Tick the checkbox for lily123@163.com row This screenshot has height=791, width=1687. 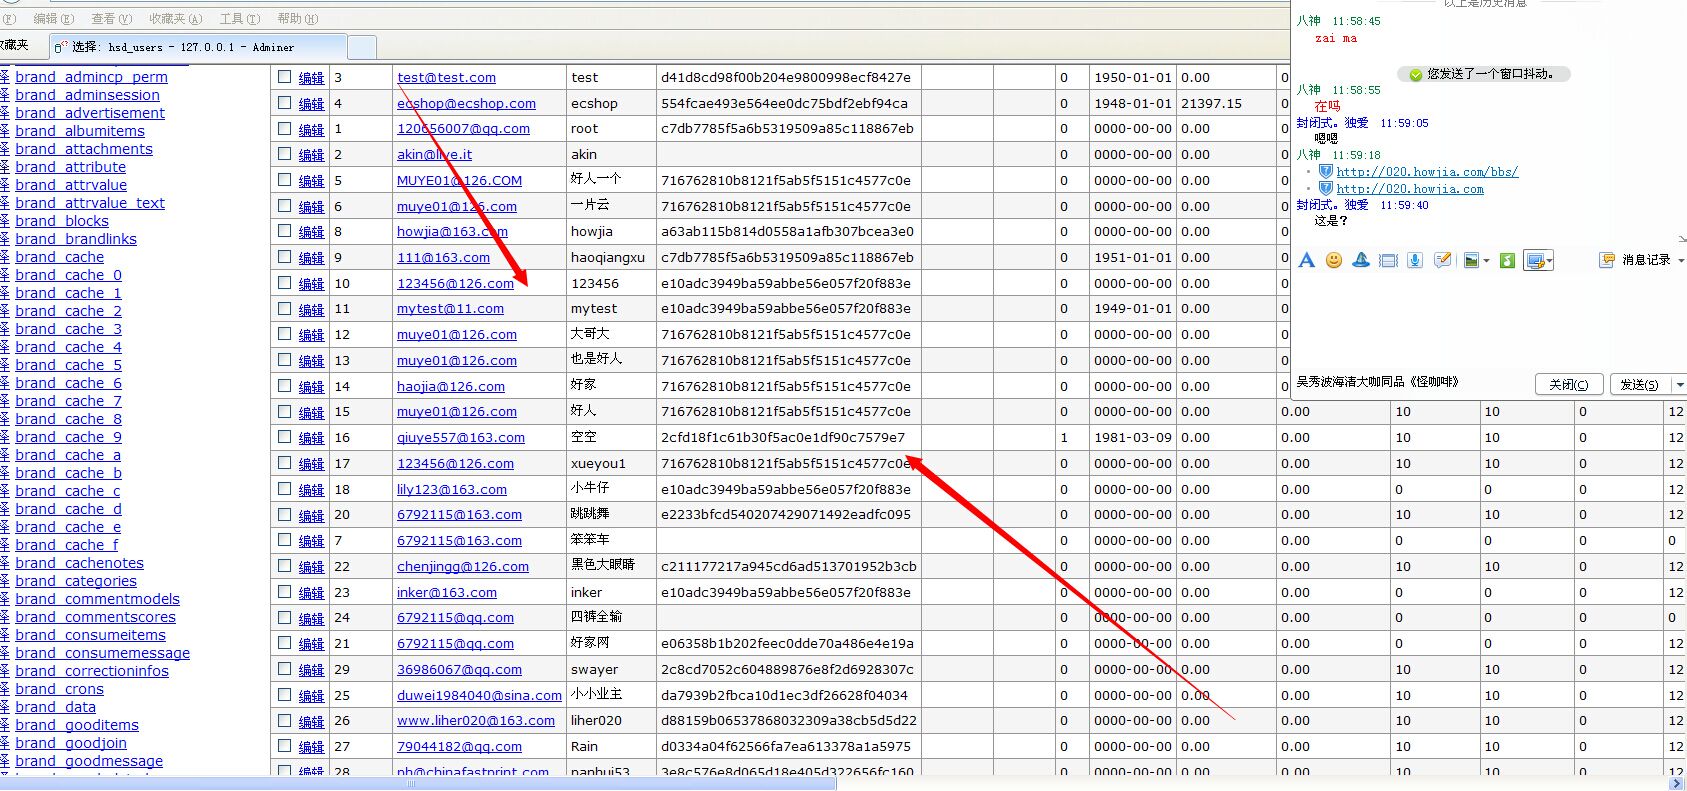(285, 489)
